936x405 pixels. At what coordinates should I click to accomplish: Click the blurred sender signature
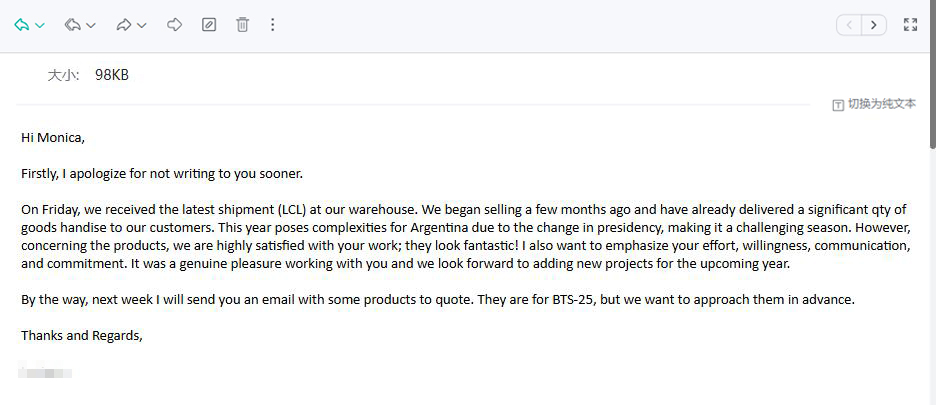coord(46,373)
